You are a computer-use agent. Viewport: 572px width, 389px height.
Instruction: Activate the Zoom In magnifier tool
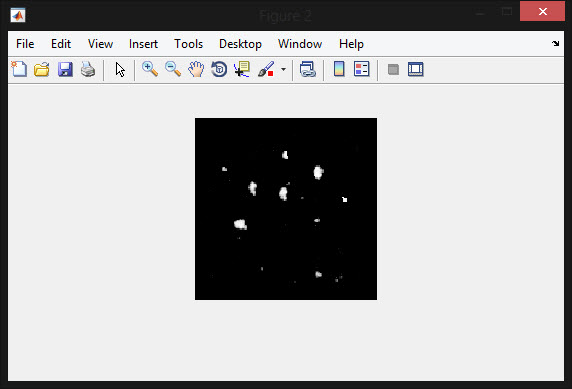tap(150, 69)
